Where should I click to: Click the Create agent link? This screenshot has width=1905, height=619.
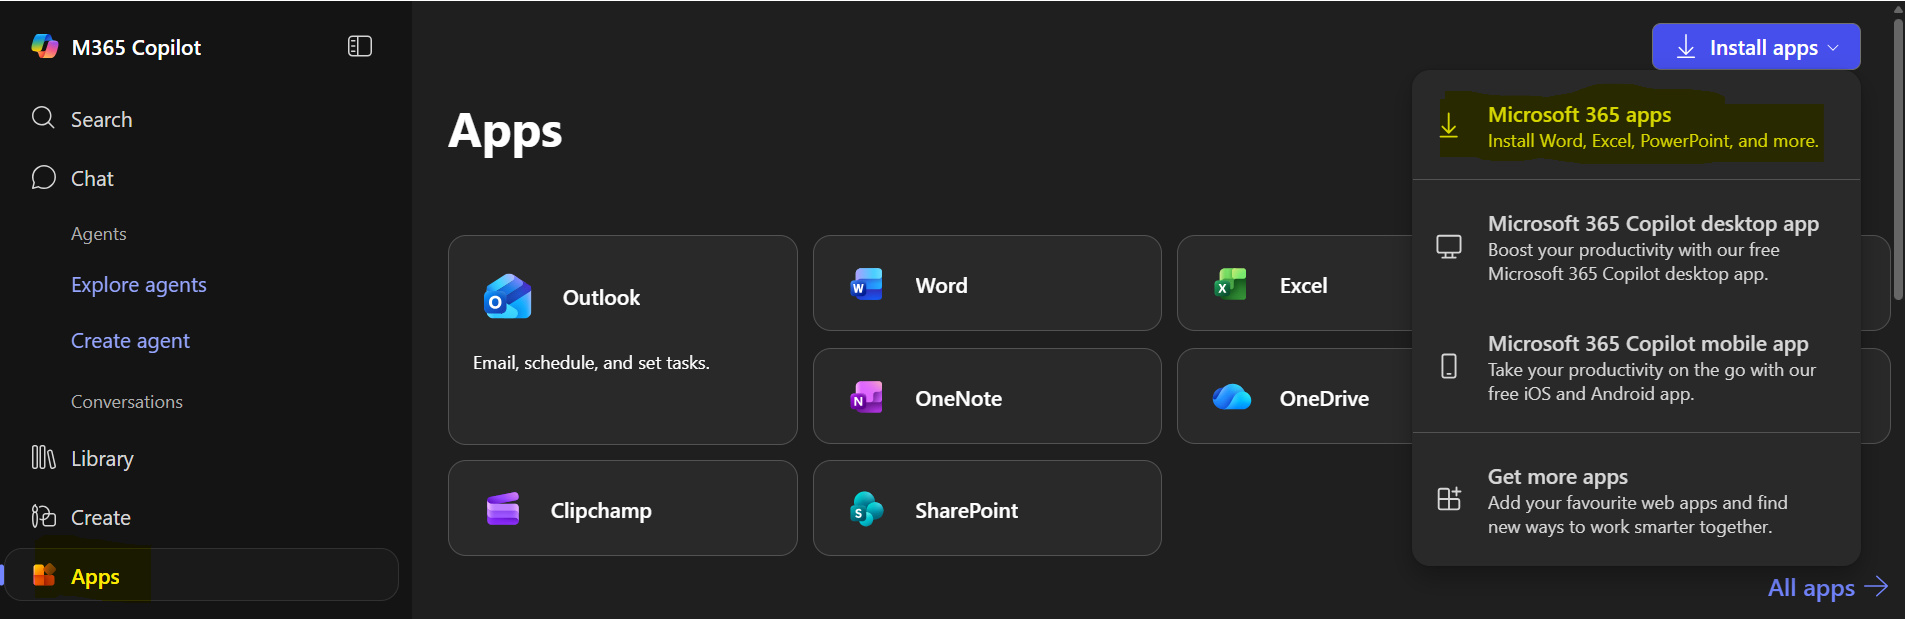[130, 341]
